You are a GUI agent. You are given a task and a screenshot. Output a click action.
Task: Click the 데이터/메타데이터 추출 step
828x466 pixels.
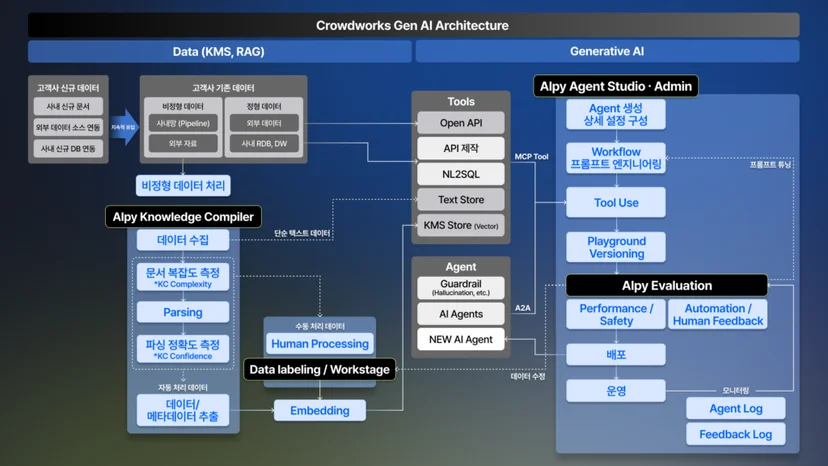pyautogui.click(x=183, y=410)
